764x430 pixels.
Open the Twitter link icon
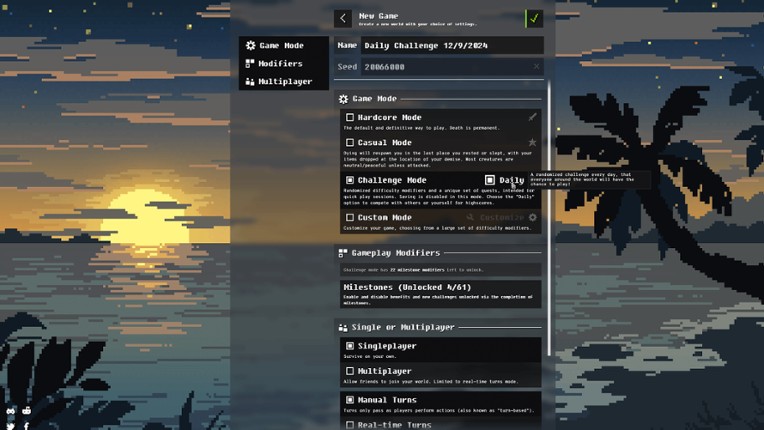click(11, 425)
